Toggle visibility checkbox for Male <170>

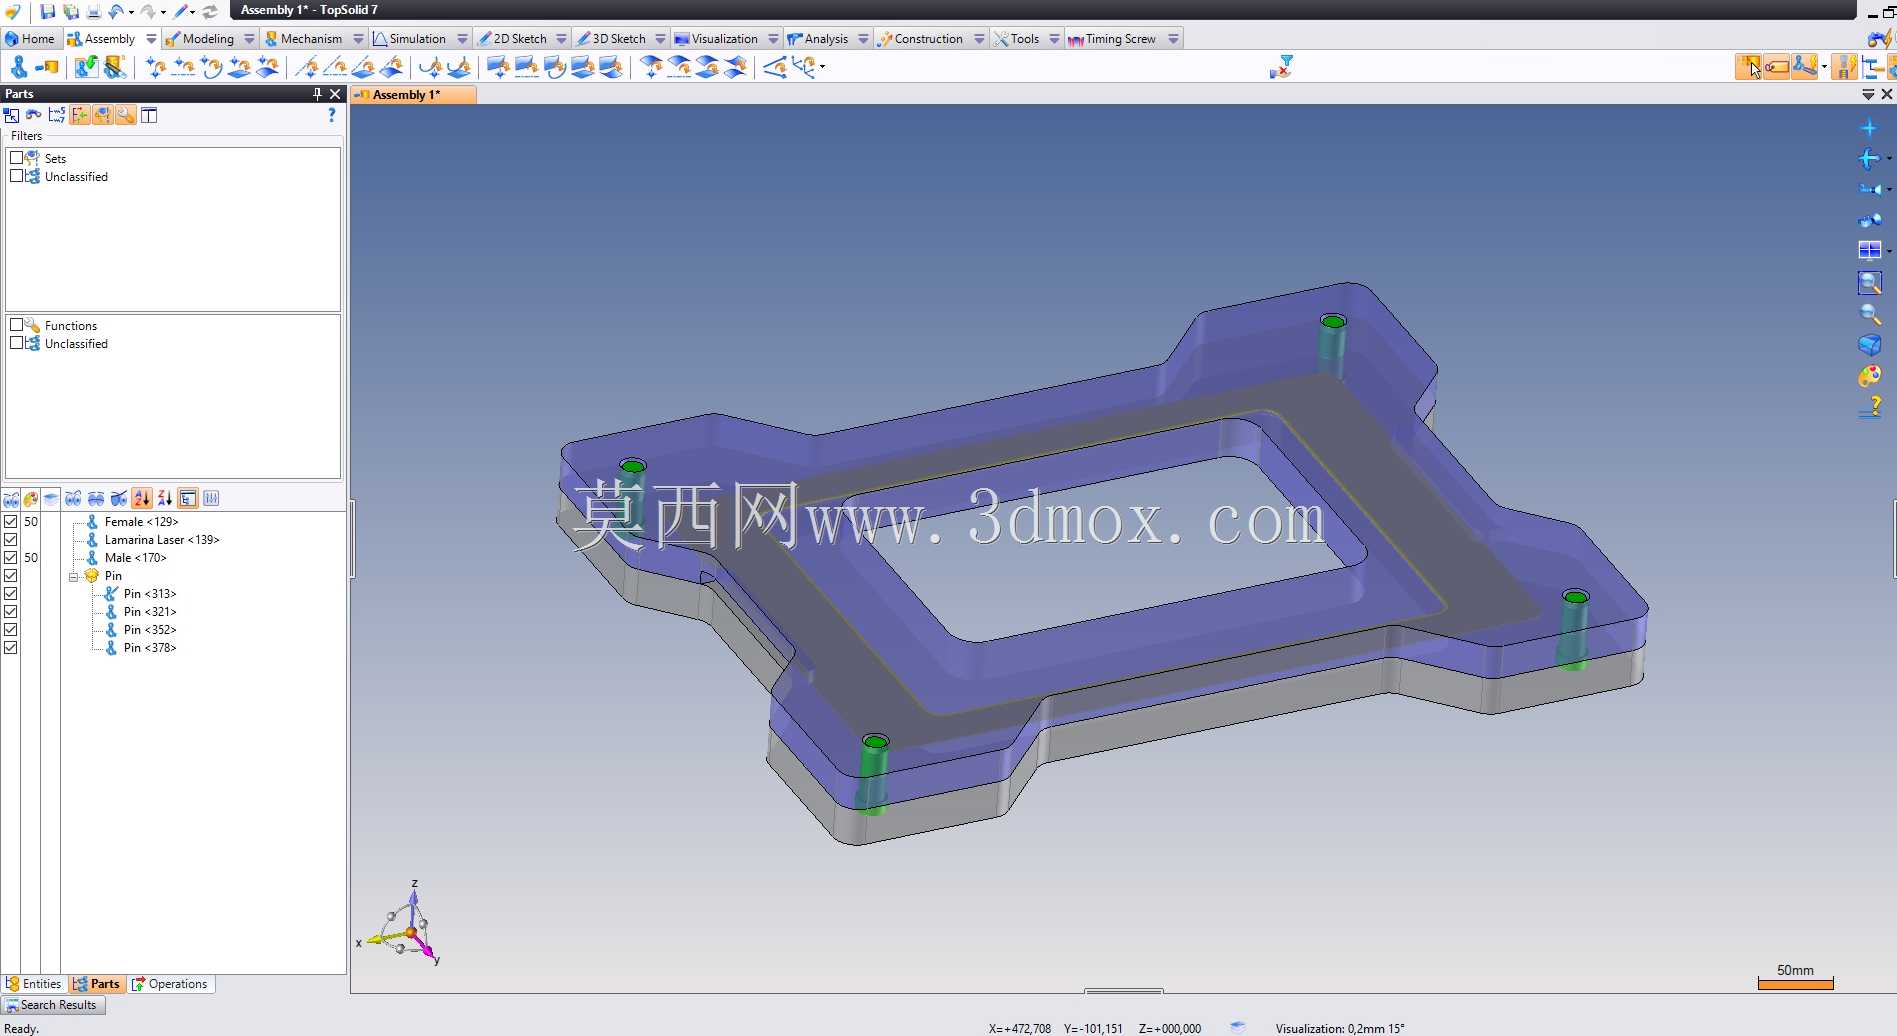click(11, 557)
